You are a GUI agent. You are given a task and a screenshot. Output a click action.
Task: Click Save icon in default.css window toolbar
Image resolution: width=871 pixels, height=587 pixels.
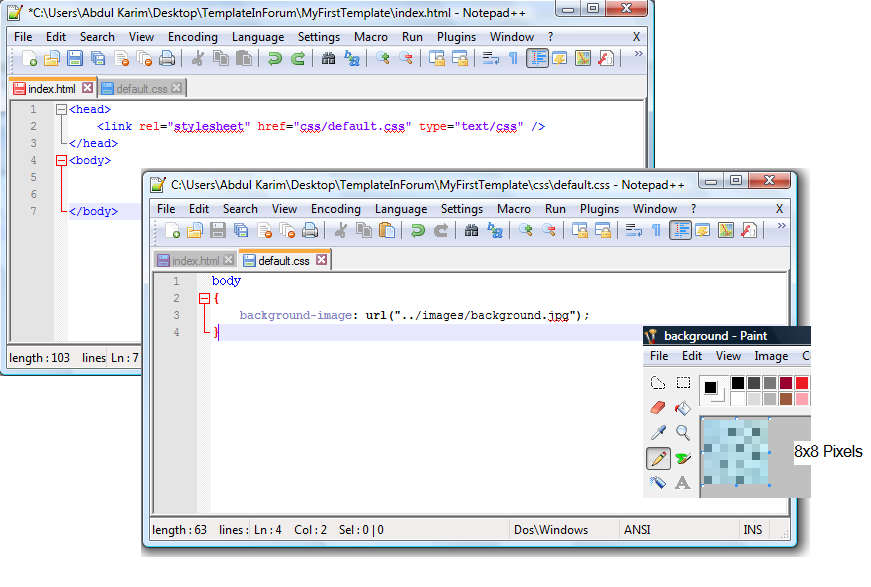[x=217, y=231]
